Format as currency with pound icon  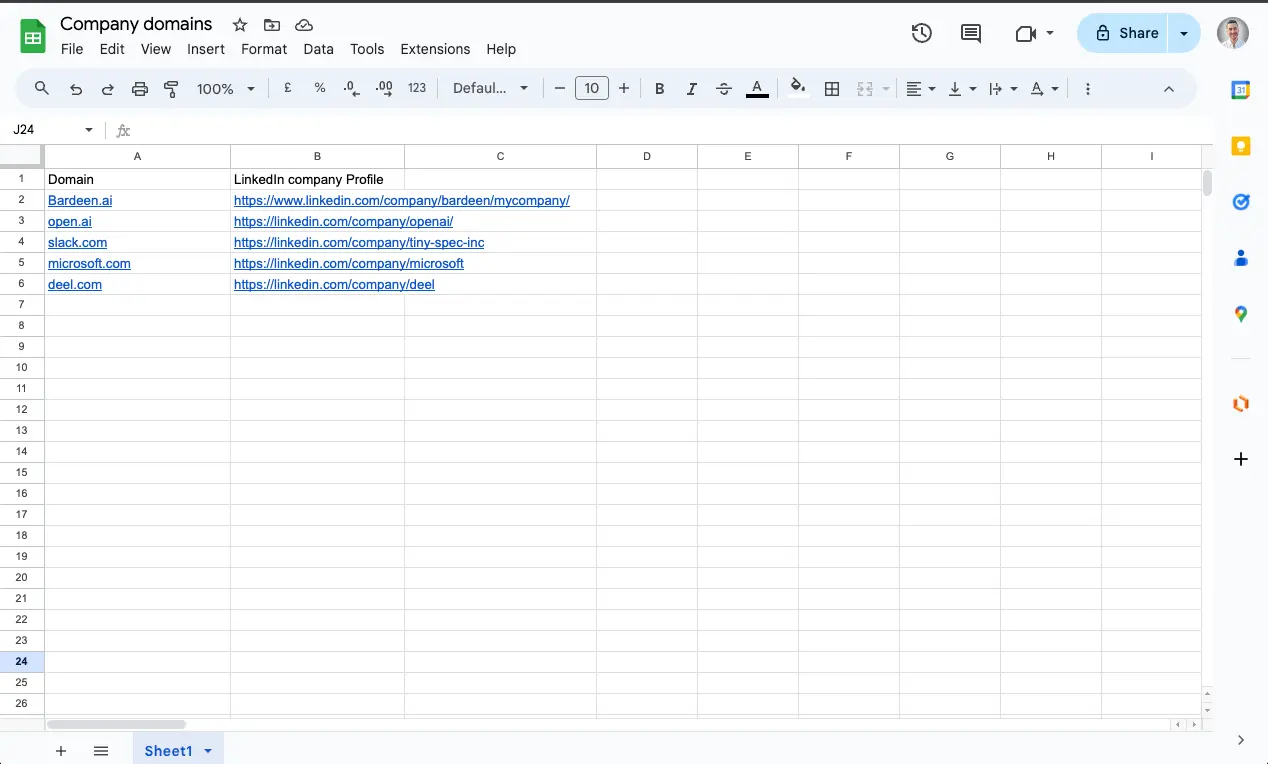288,88
